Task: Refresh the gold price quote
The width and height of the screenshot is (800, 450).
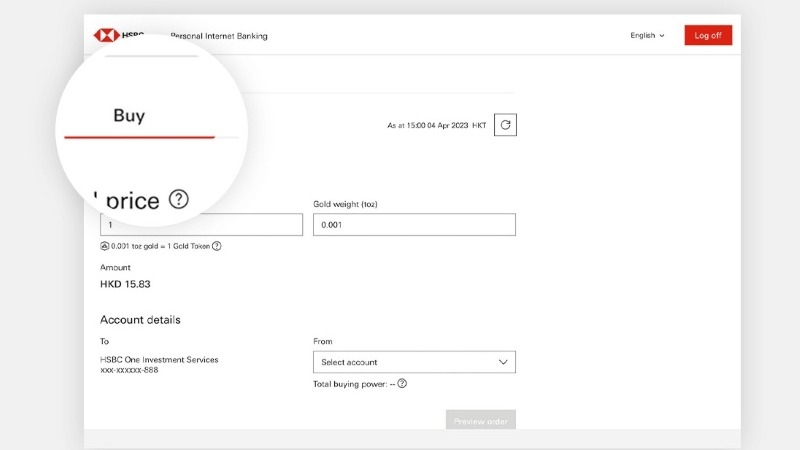Action: [x=505, y=125]
